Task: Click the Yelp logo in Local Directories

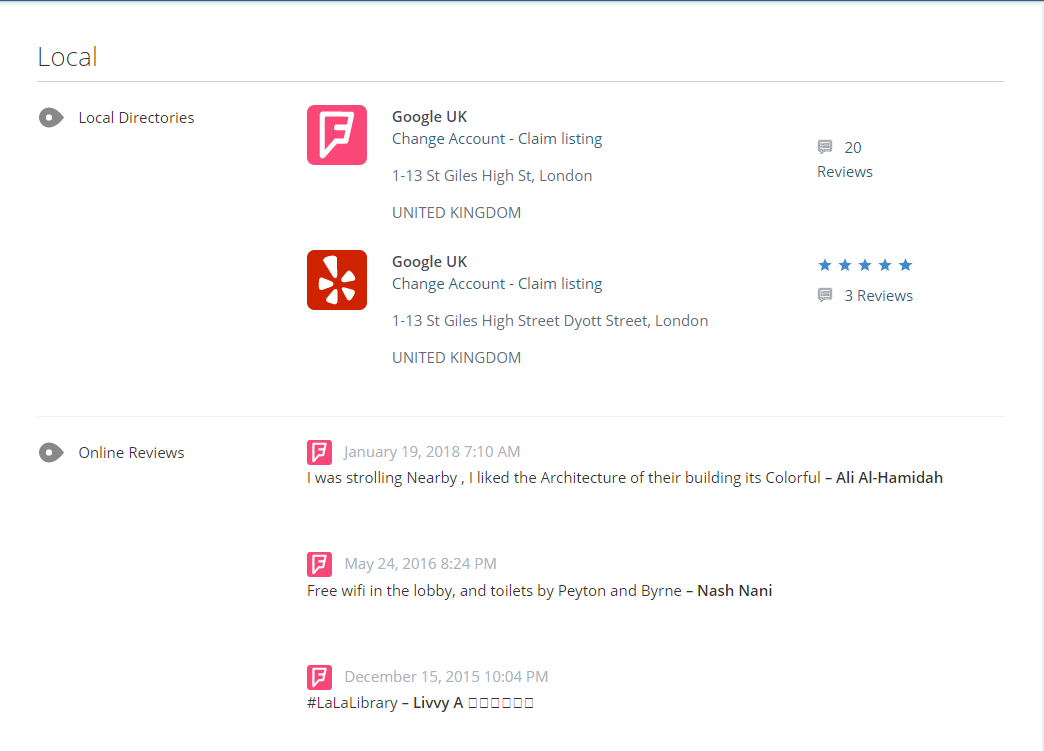Action: [336, 280]
